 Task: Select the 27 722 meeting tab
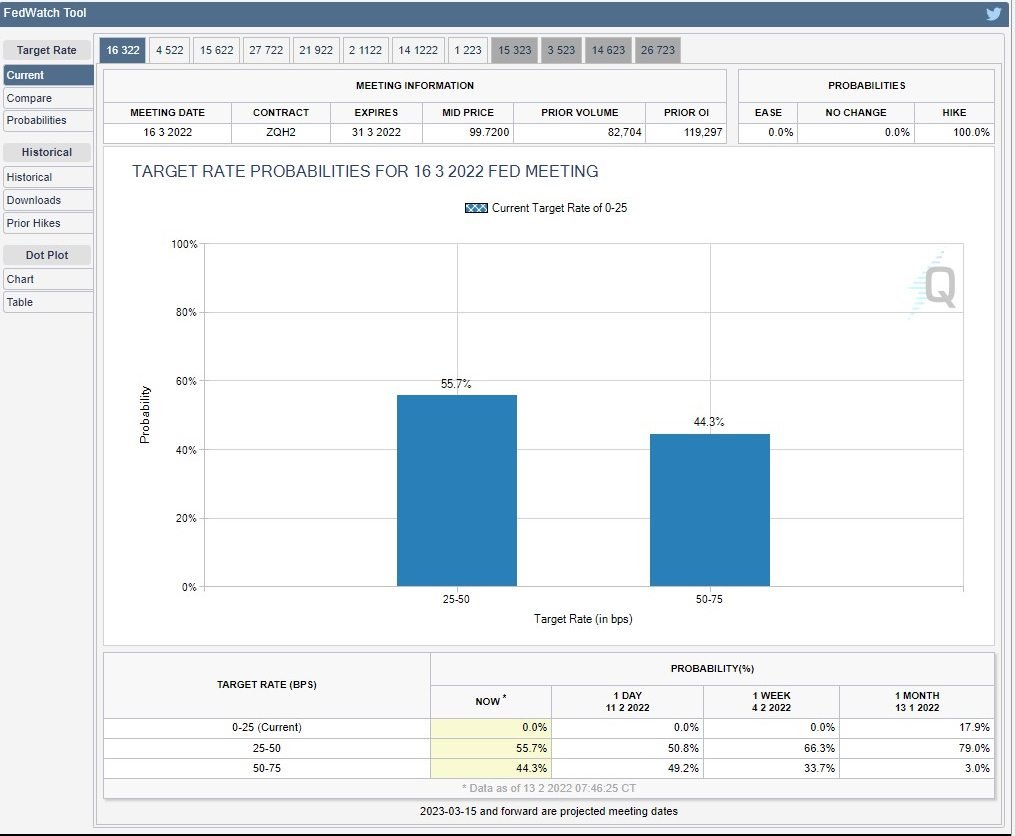point(266,50)
